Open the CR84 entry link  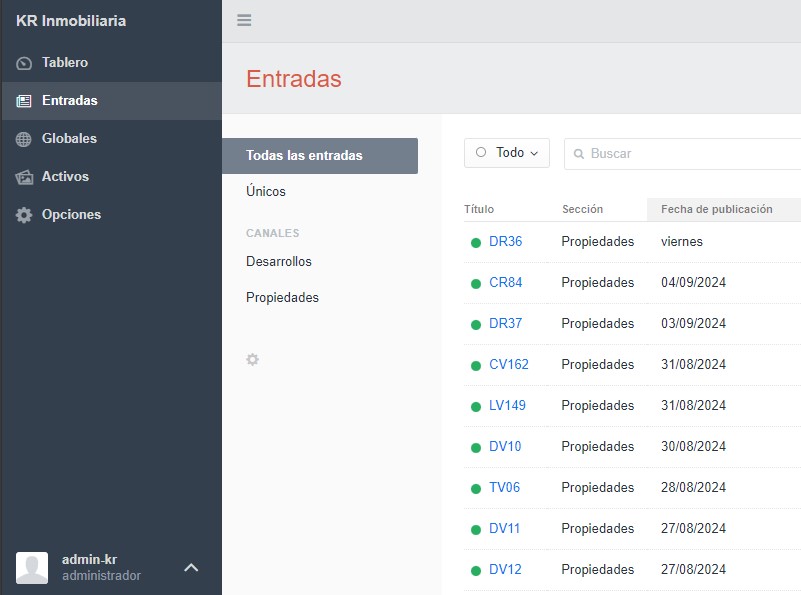[505, 282]
